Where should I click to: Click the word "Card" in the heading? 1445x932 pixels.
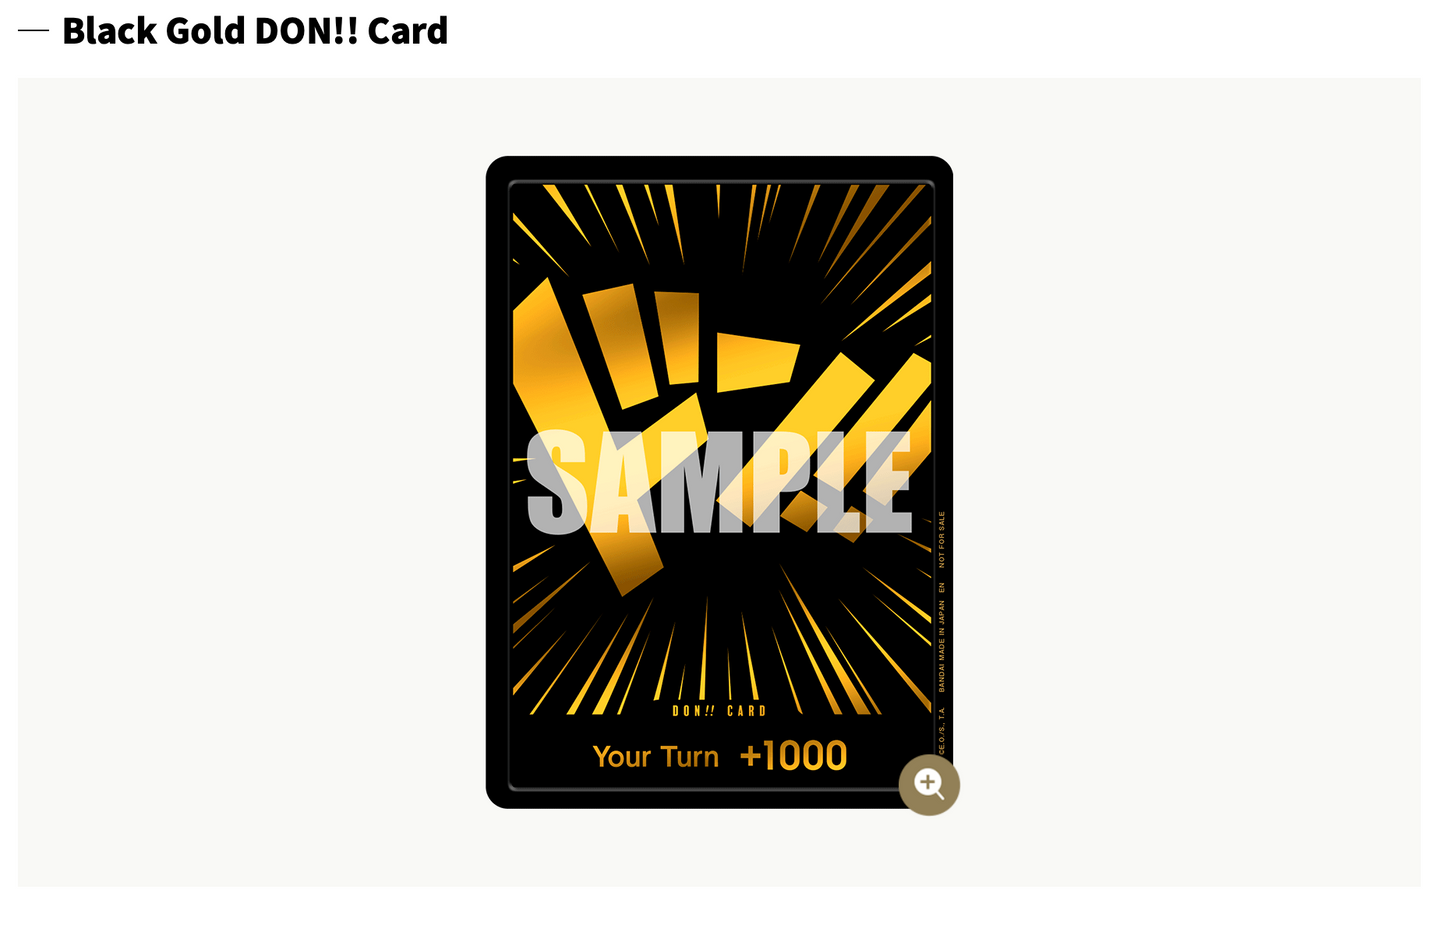(408, 31)
